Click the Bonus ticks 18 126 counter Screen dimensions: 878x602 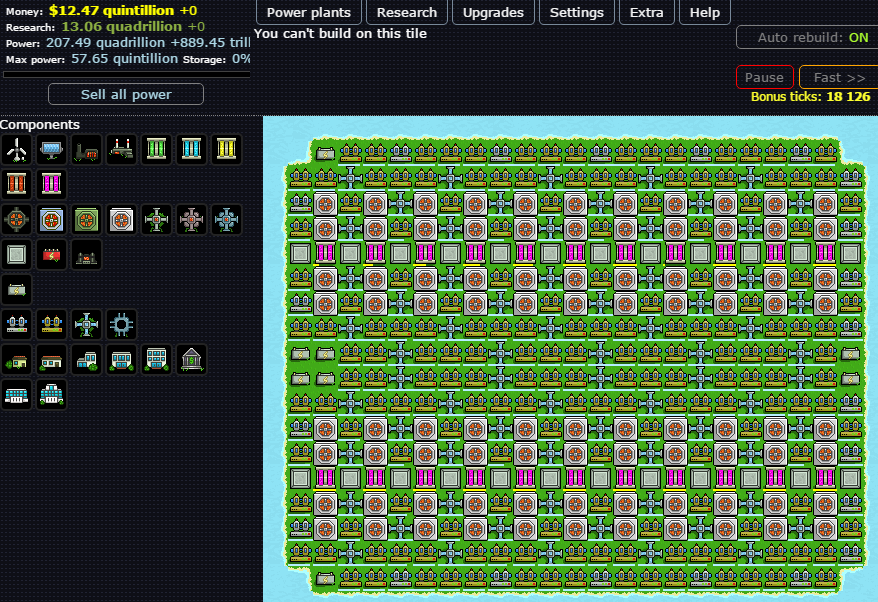coord(810,96)
